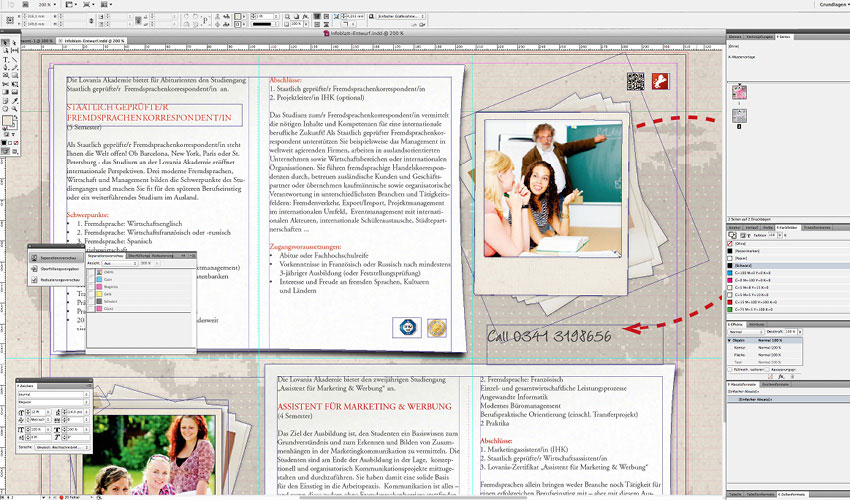This screenshot has width=850, height=500.
Task: Select the Line tool
Action: 15,60
